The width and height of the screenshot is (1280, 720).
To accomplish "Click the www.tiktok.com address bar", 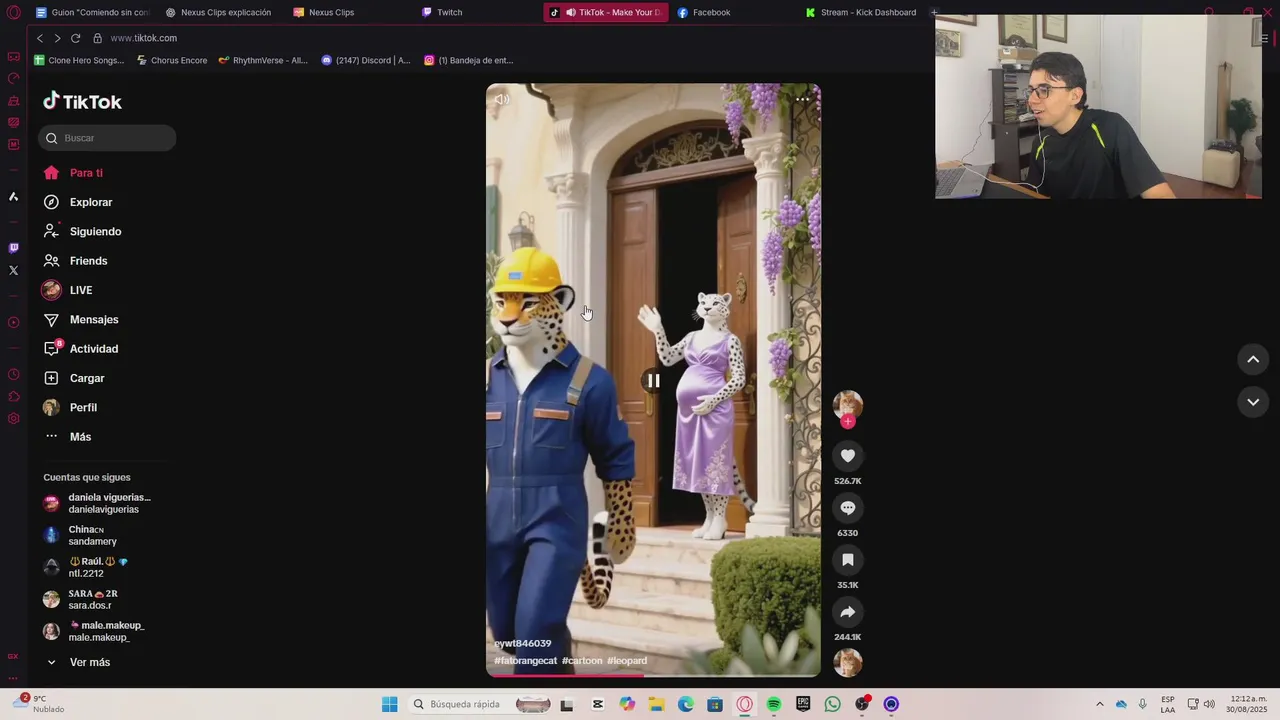I will click(143, 38).
